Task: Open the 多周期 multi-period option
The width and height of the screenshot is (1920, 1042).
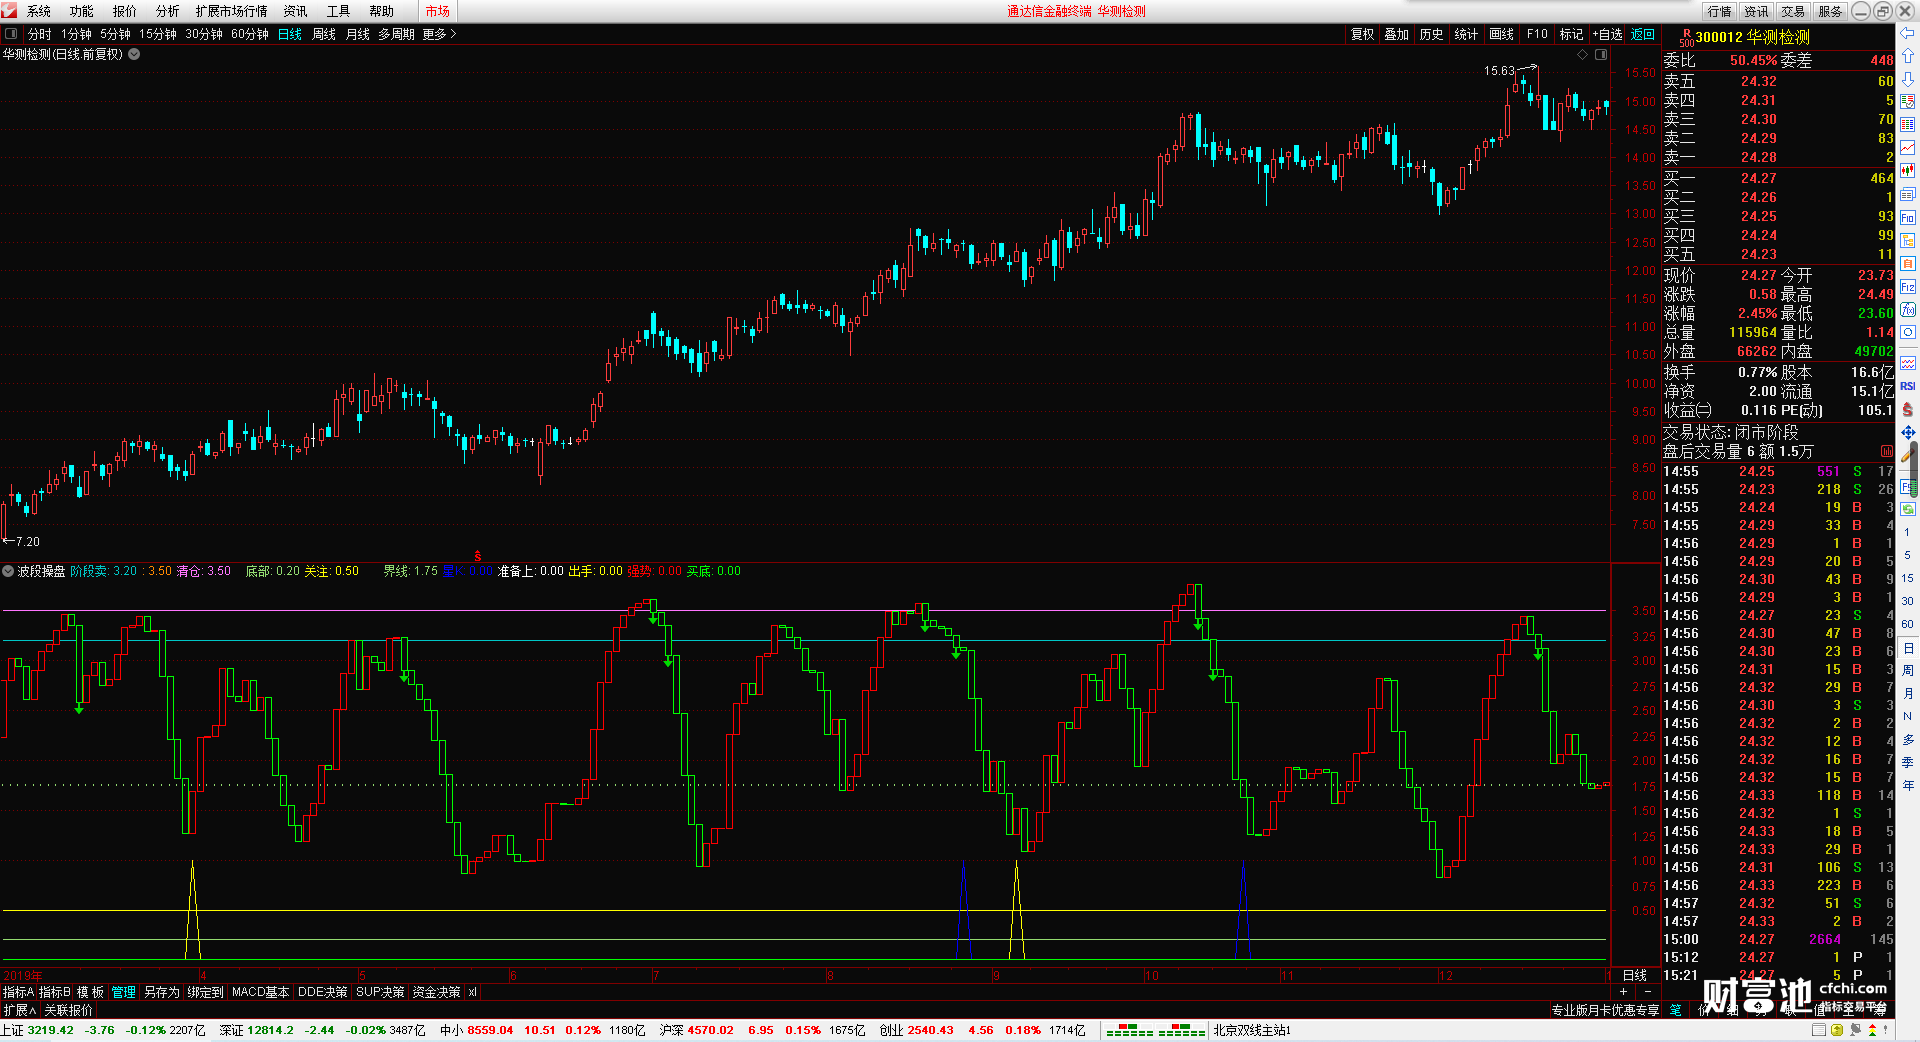Action: pos(396,34)
